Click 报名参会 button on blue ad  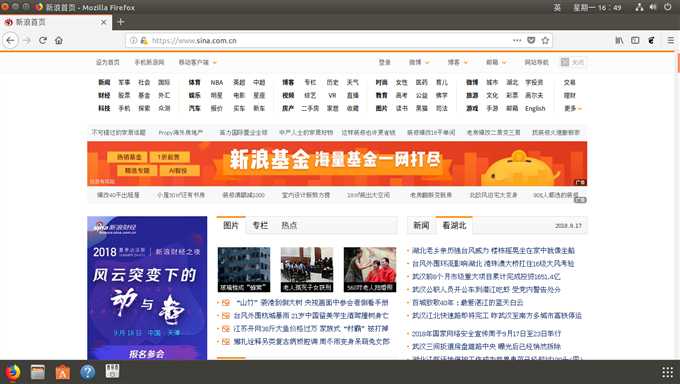click(x=147, y=354)
